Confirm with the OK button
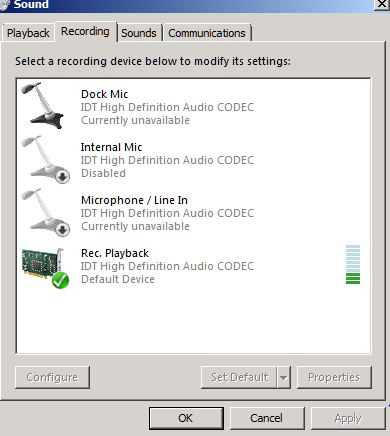The height and width of the screenshot is (436, 390). [186, 418]
